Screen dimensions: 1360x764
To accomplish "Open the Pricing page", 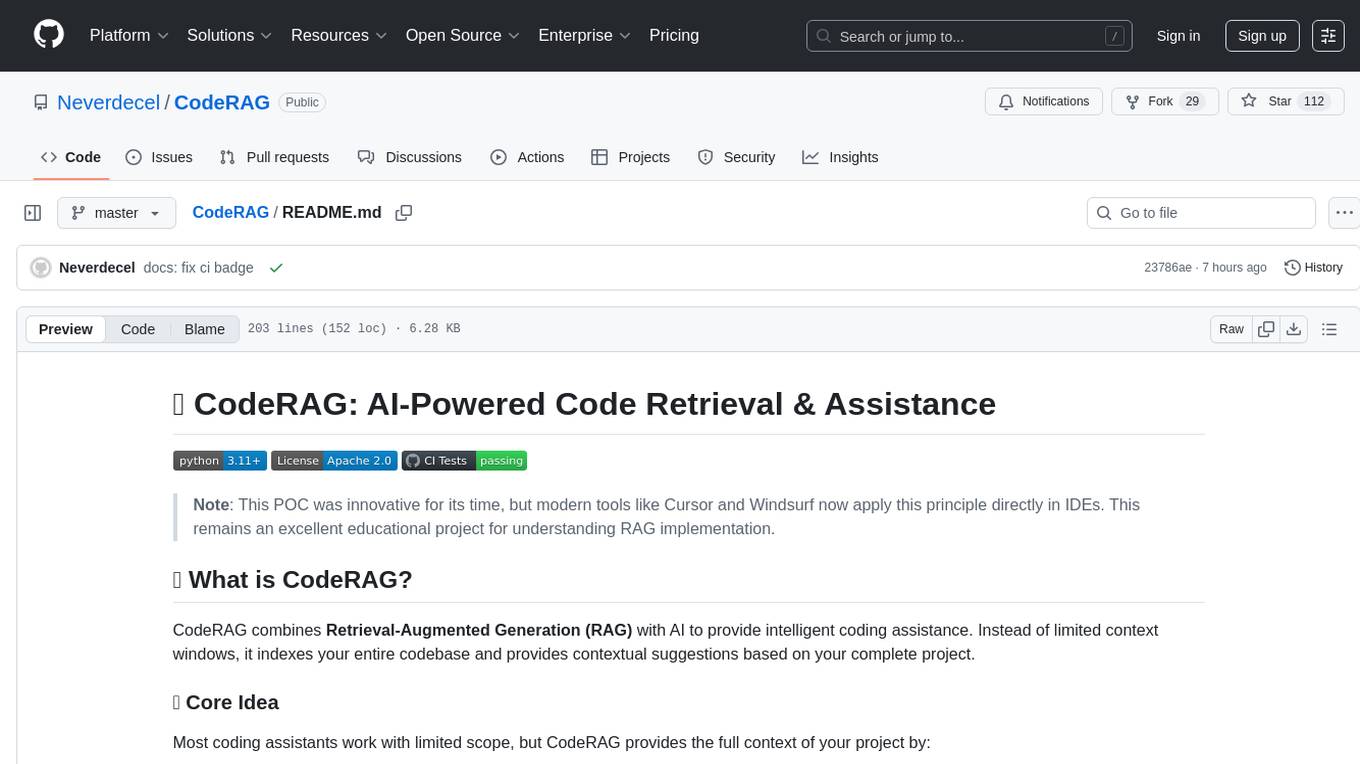I will [x=674, y=35].
